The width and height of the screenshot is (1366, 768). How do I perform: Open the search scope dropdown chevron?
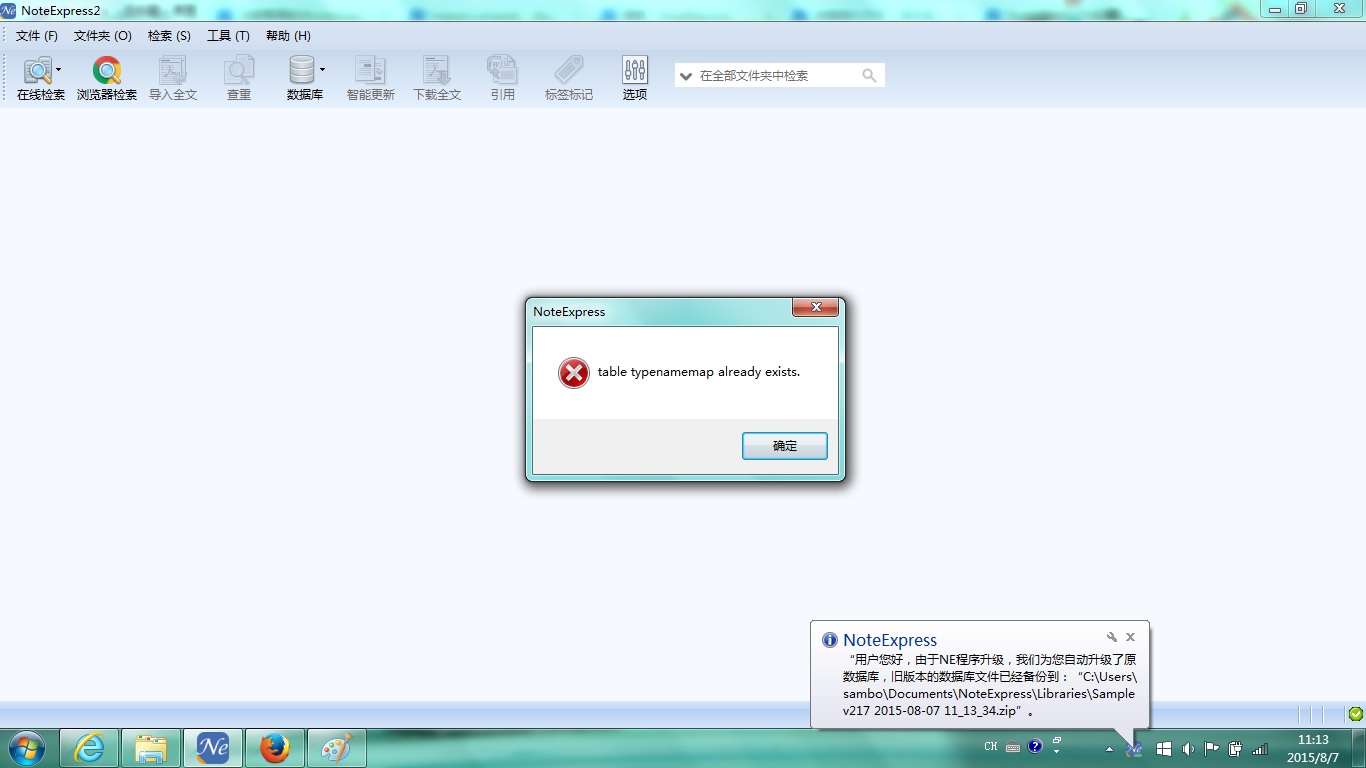click(x=686, y=76)
